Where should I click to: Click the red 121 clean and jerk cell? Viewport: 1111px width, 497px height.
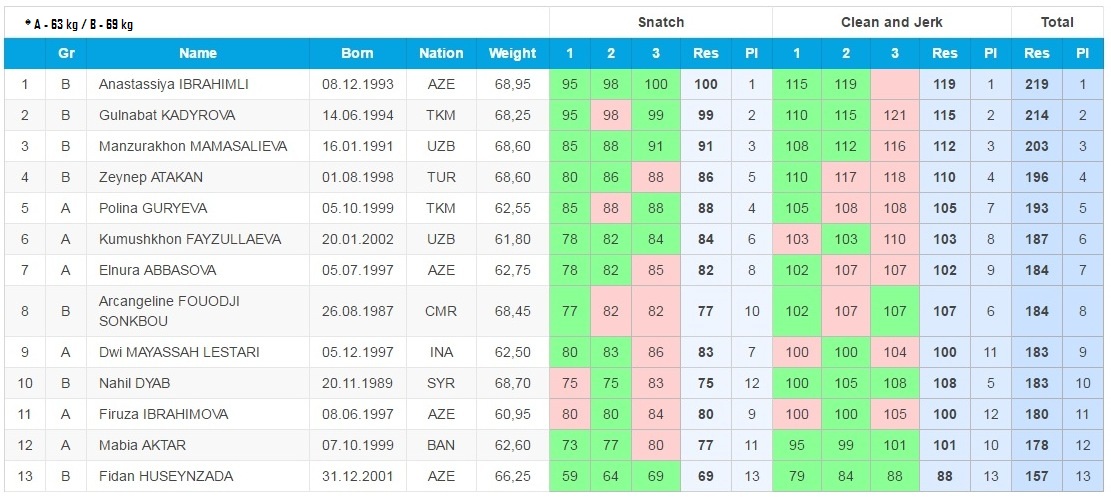894,116
